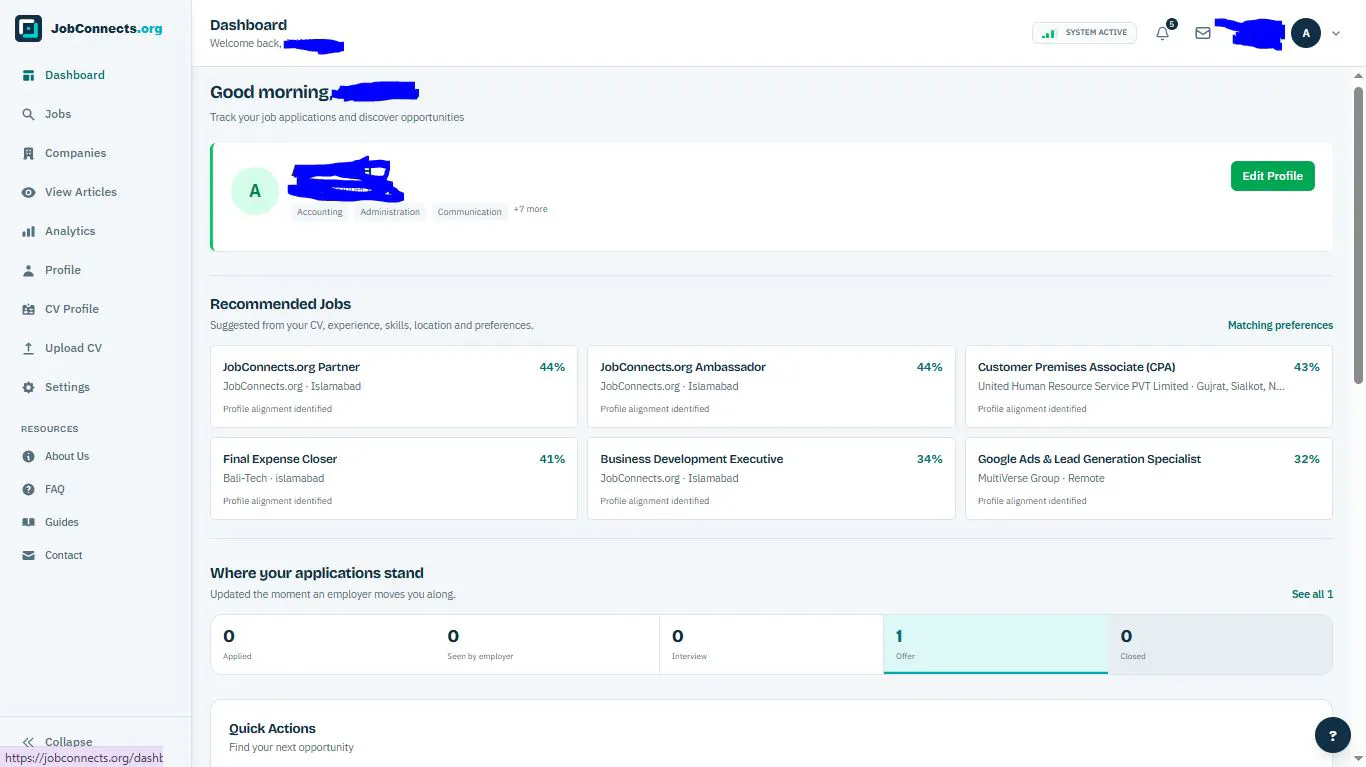Click the View Articles eye icon
The width and height of the screenshot is (1366, 767).
pos(28,192)
